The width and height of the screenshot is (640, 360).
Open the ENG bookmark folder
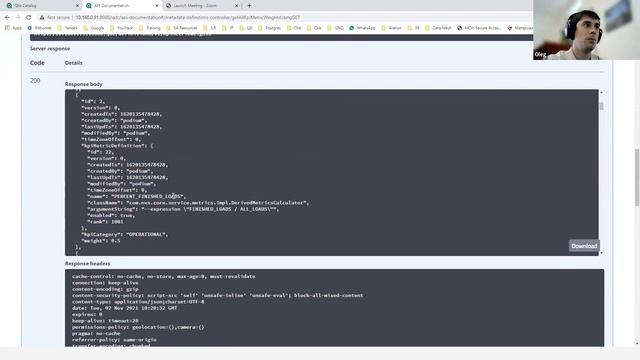coord(335,28)
